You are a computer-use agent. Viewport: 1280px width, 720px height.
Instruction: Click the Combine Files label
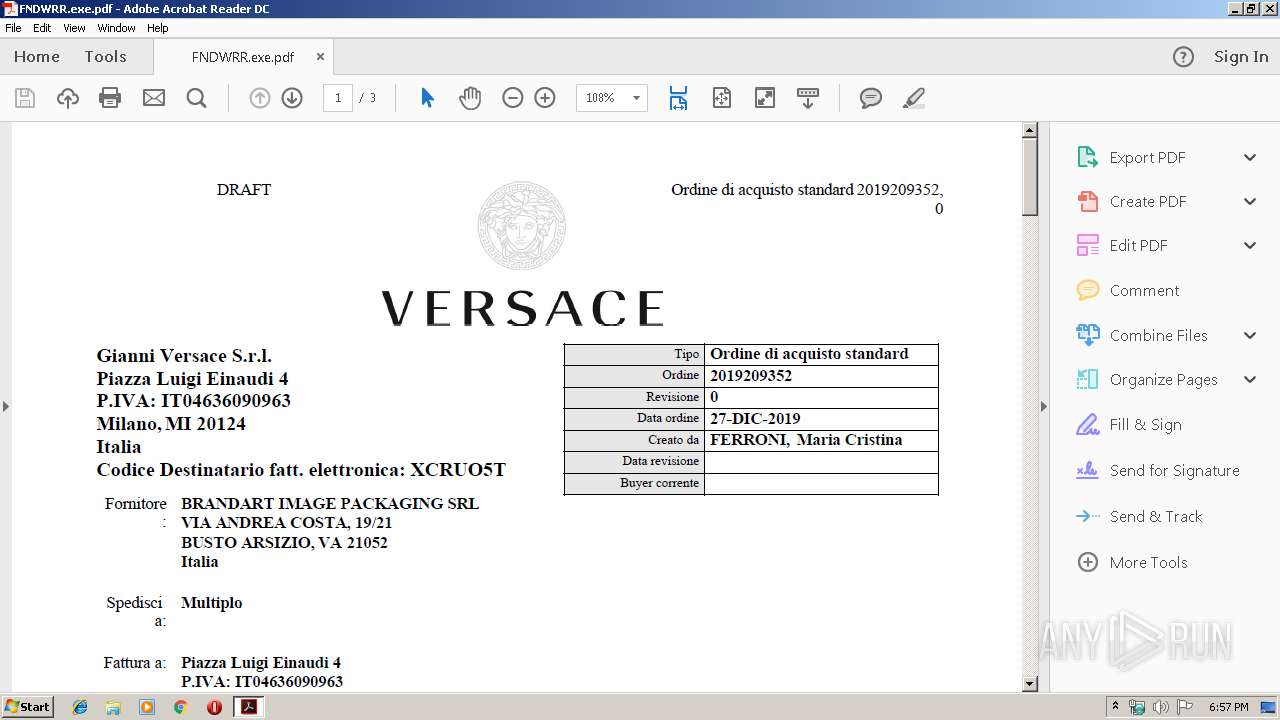point(1159,336)
